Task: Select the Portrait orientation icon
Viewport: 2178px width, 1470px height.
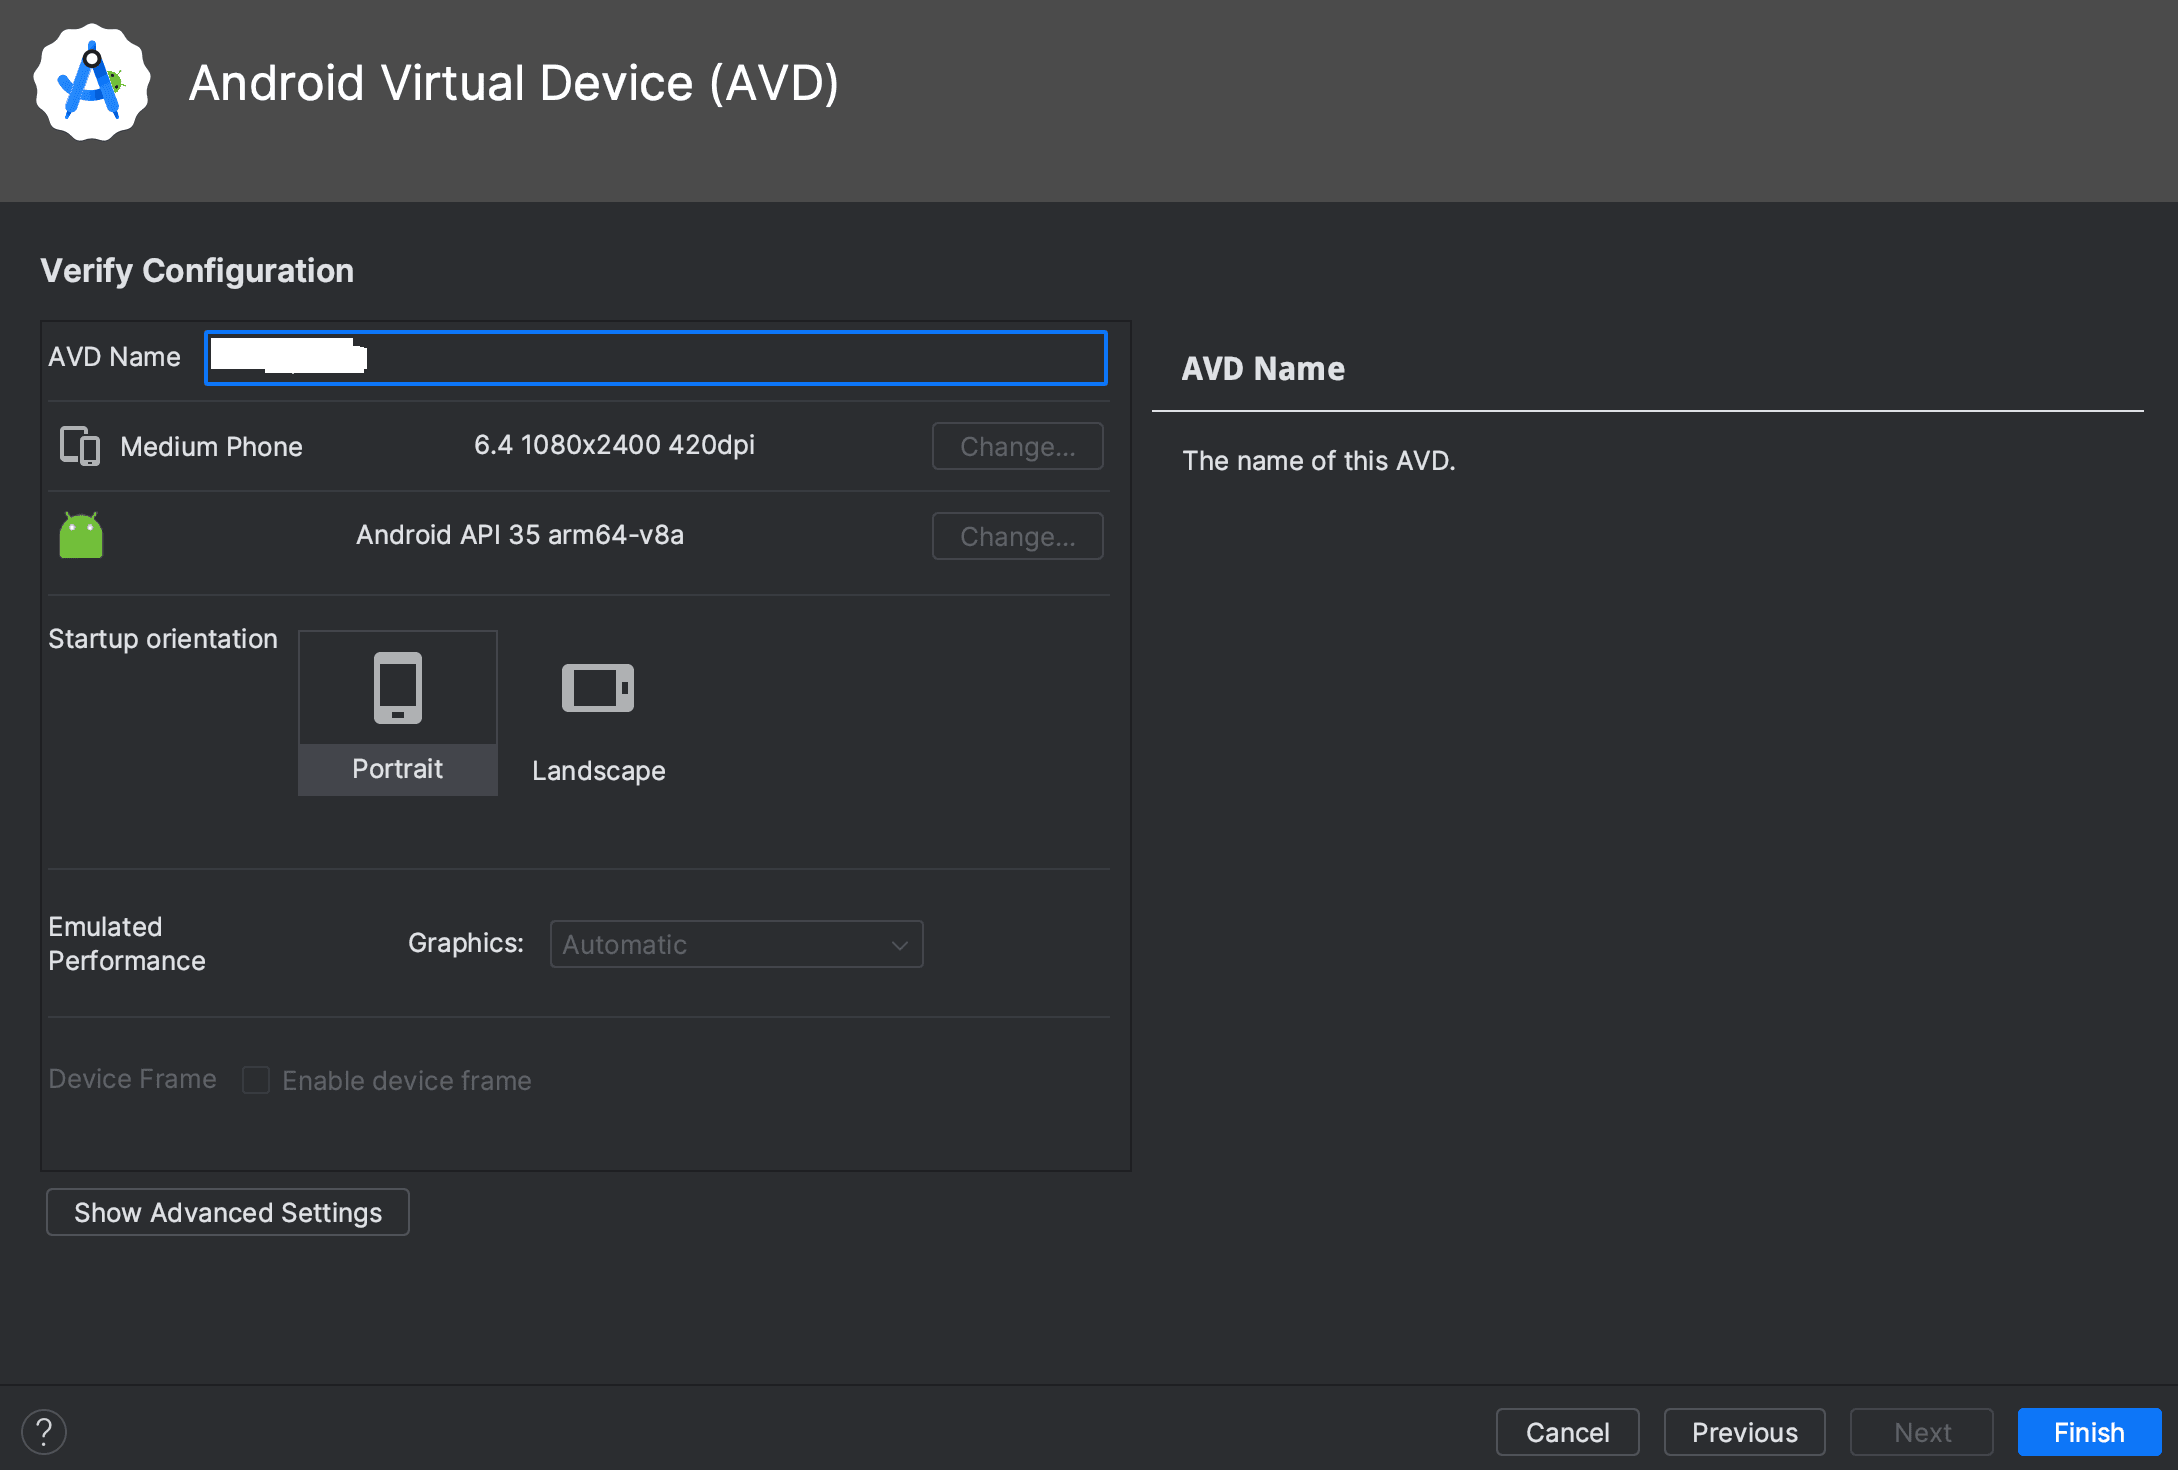Action: (x=398, y=688)
